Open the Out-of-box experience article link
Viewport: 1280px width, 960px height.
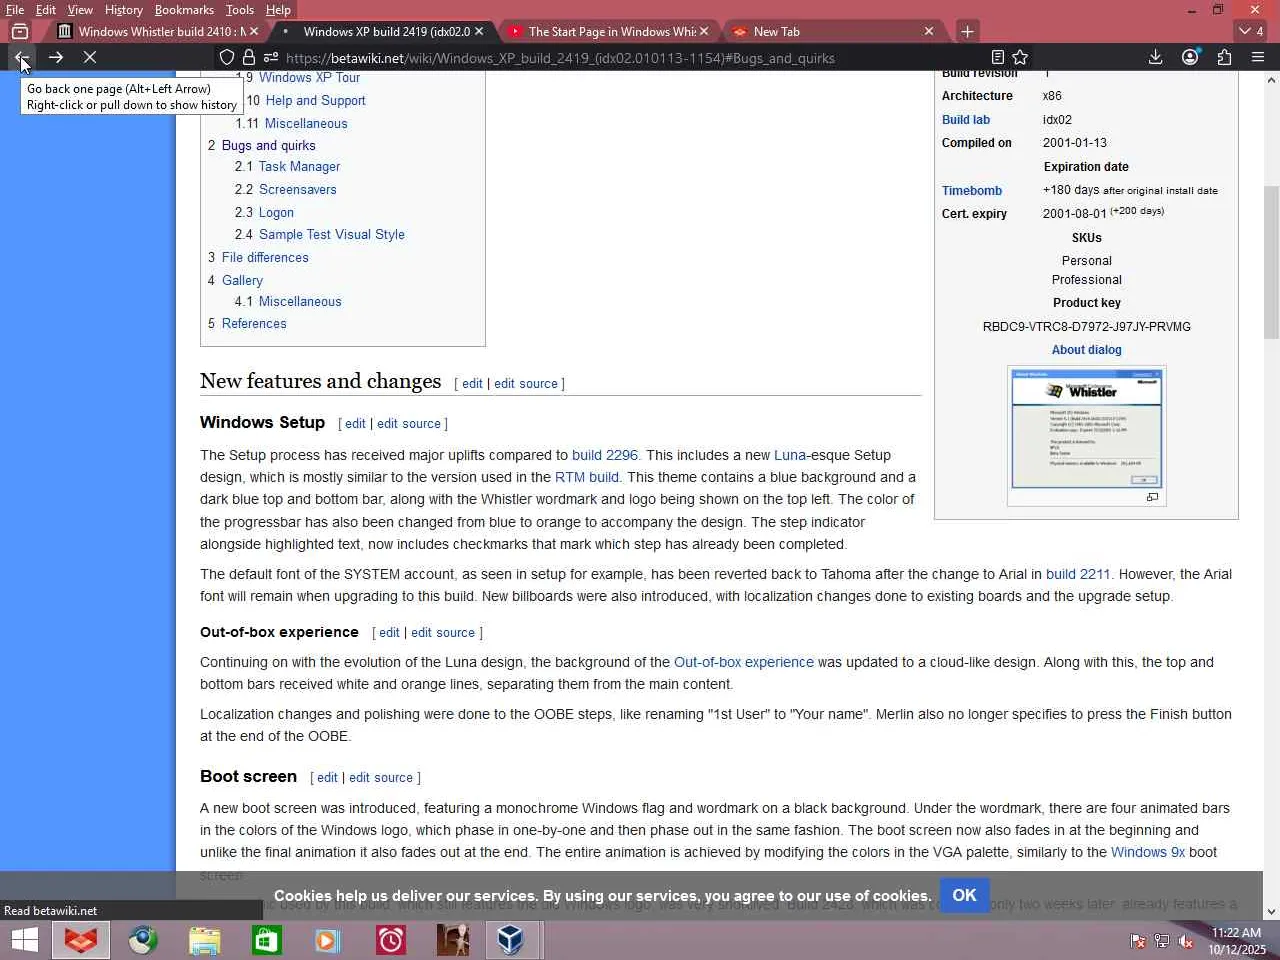pyautogui.click(x=744, y=662)
